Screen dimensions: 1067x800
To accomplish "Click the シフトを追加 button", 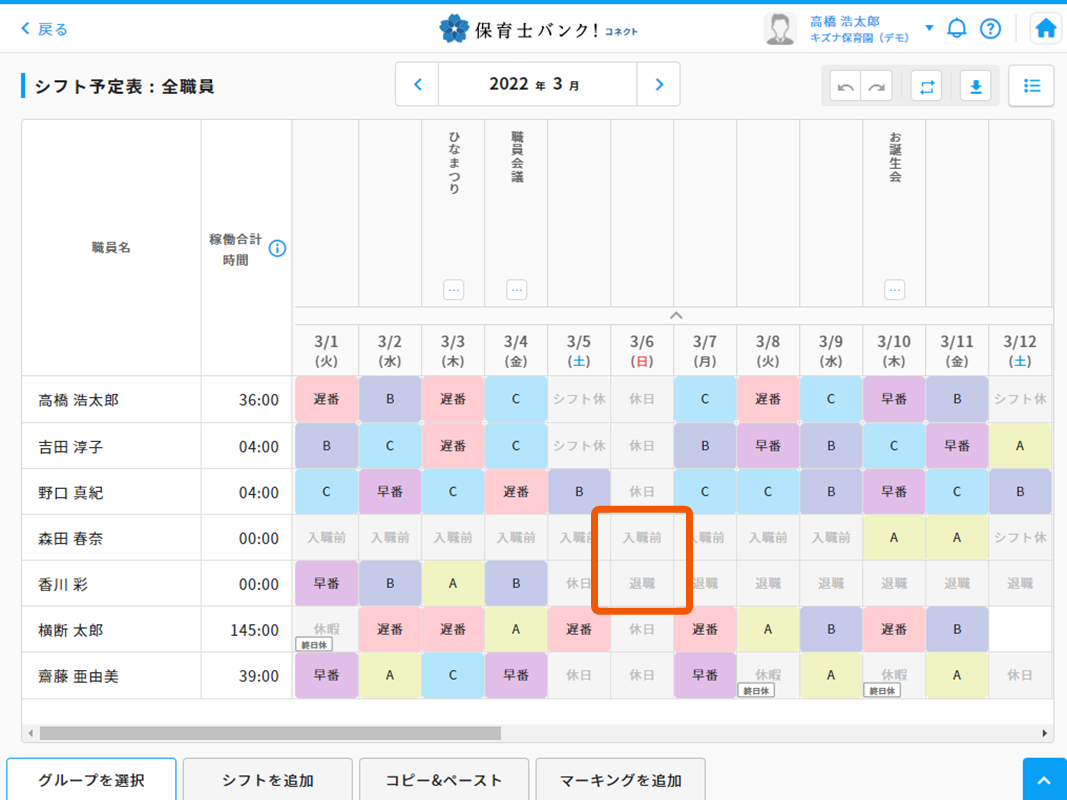I will [268, 780].
